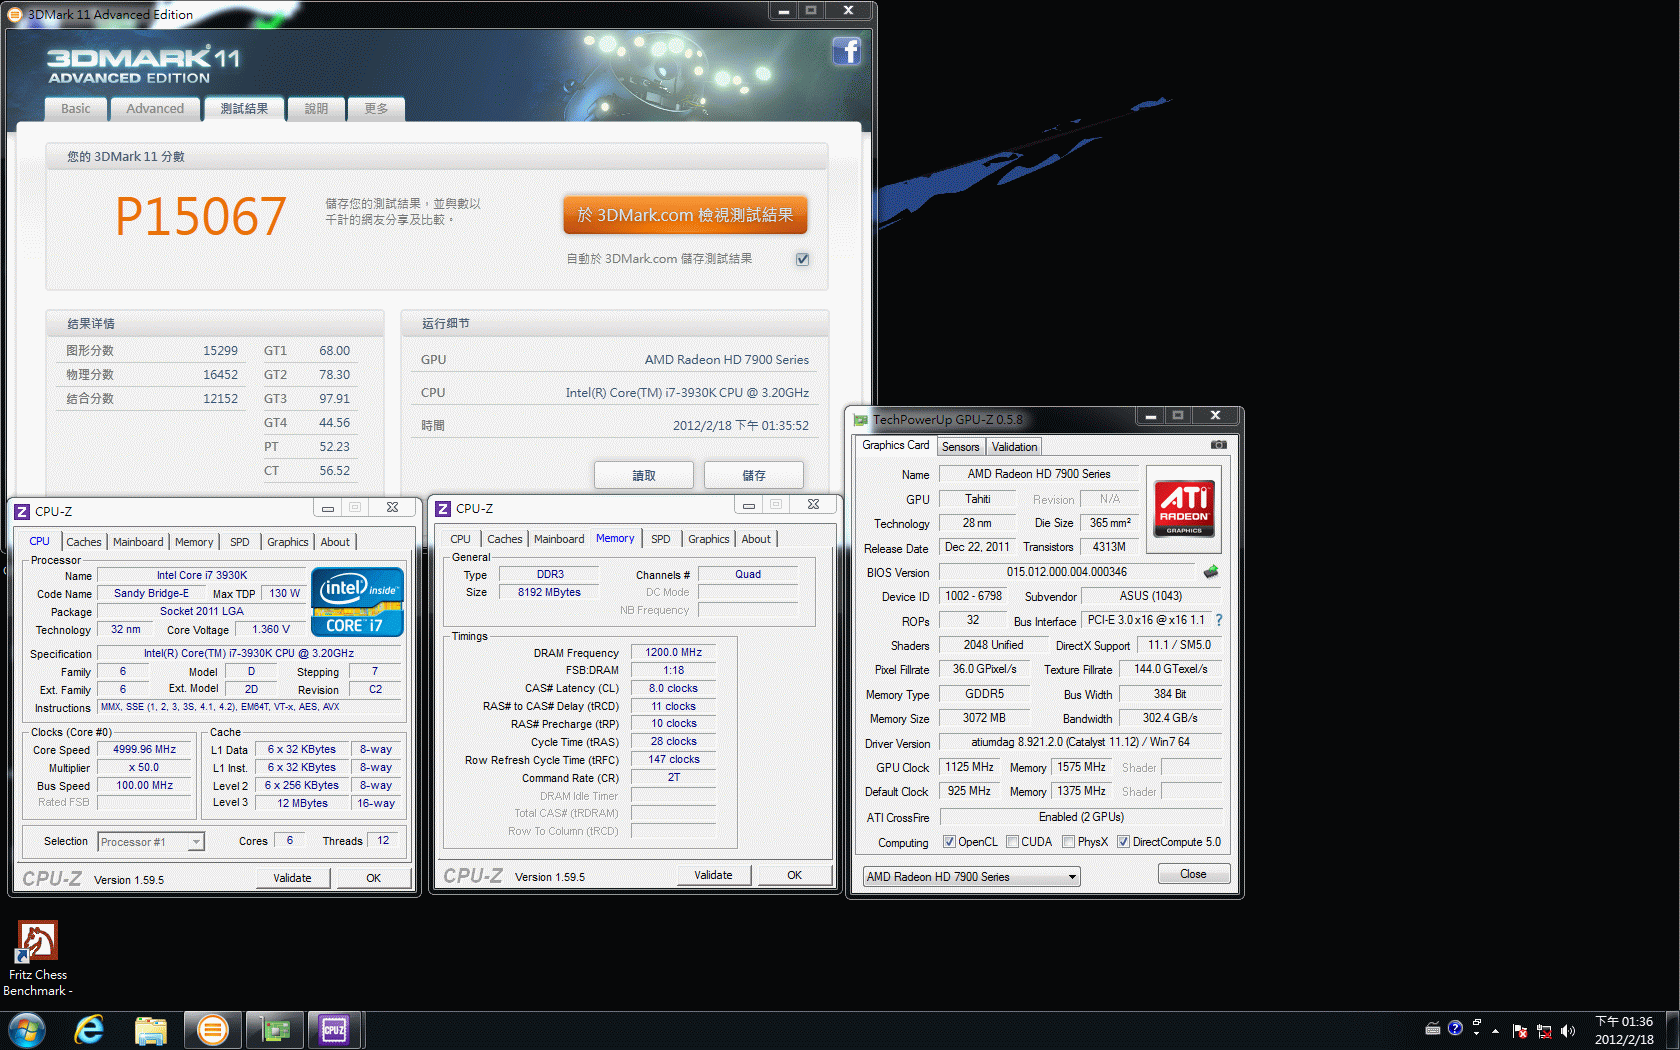Open the Validation tab in GPU-Z
This screenshot has width=1680, height=1050.
pyautogui.click(x=1014, y=447)
